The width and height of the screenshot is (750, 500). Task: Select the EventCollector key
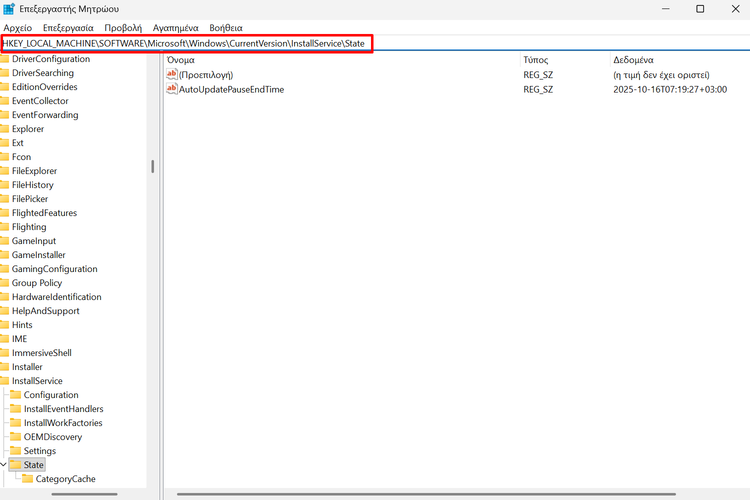(40, 101)
